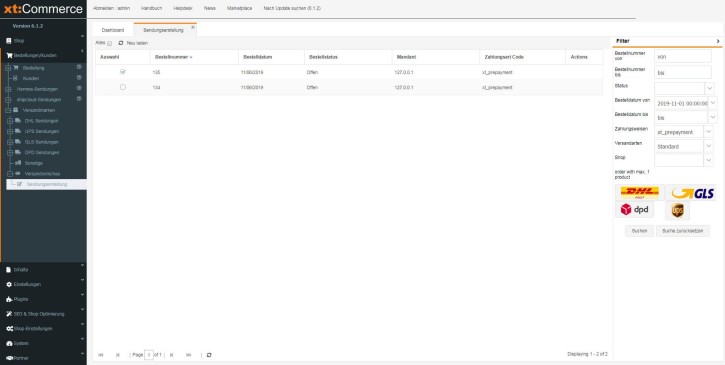725x365 pixels.
Task: Expand the DHL Sendungen tree node
Action: click(10, 121)
